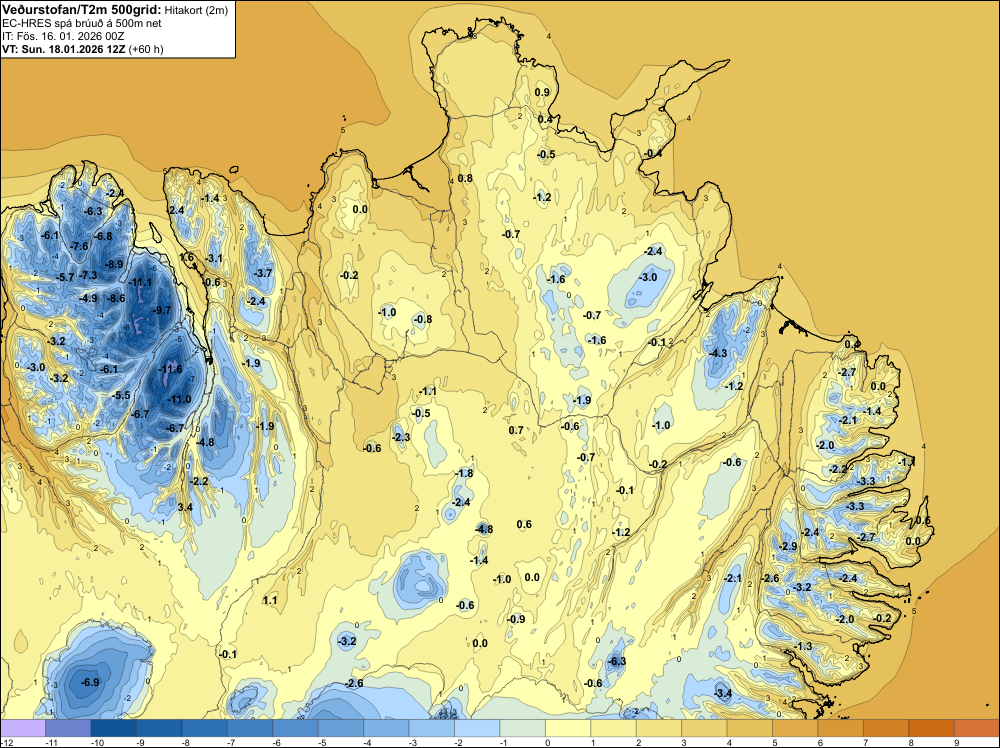Click the -4.9 temperature label

pos(88,298)
